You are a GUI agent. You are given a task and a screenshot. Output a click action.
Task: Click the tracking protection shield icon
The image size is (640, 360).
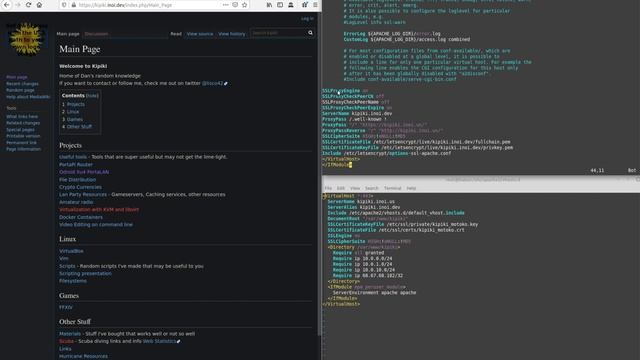[x=64, y=5]
